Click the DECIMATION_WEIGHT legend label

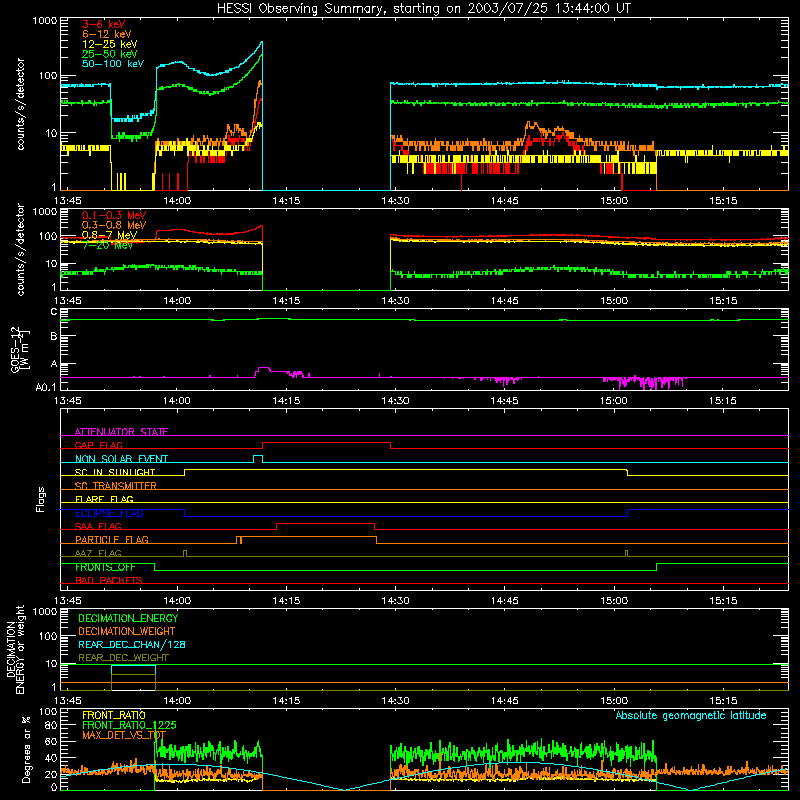(x=127, y=631)
